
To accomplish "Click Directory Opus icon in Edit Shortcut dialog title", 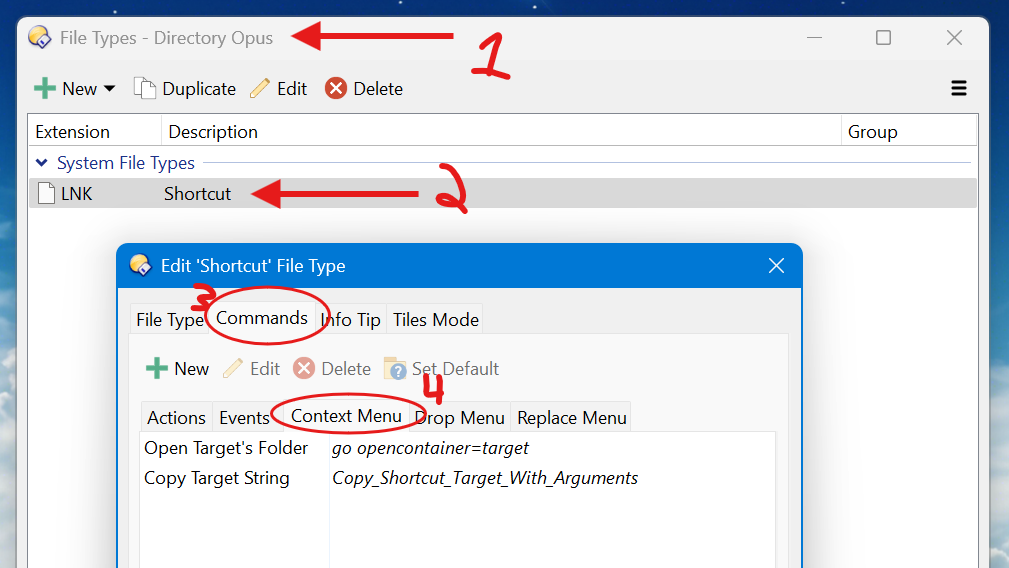I will [x=140, y=265].
